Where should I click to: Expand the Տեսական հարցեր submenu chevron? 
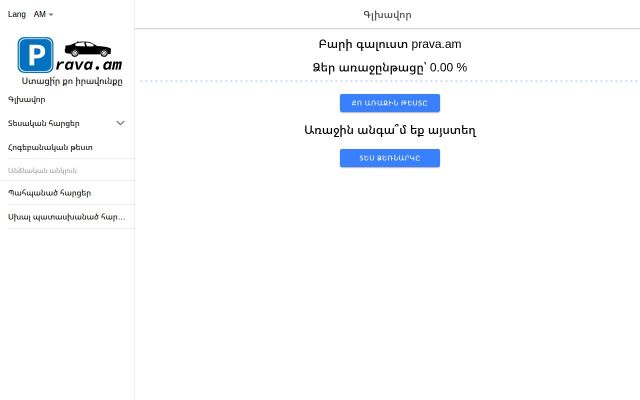click(120, 123)
